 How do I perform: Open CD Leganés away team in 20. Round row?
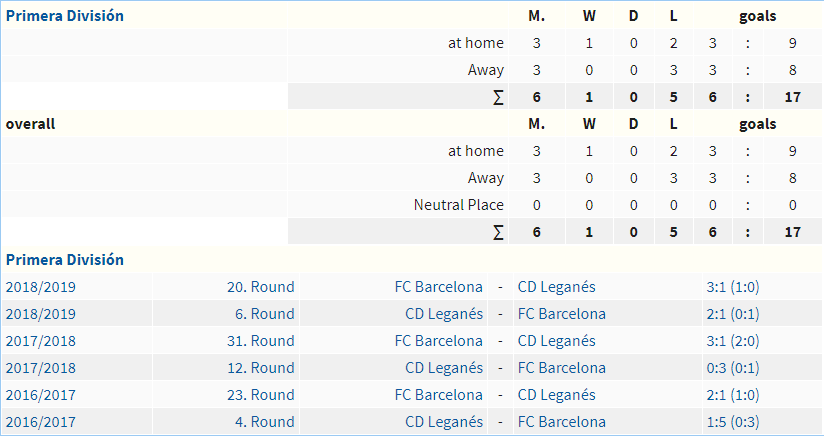(x=557, y=287)
